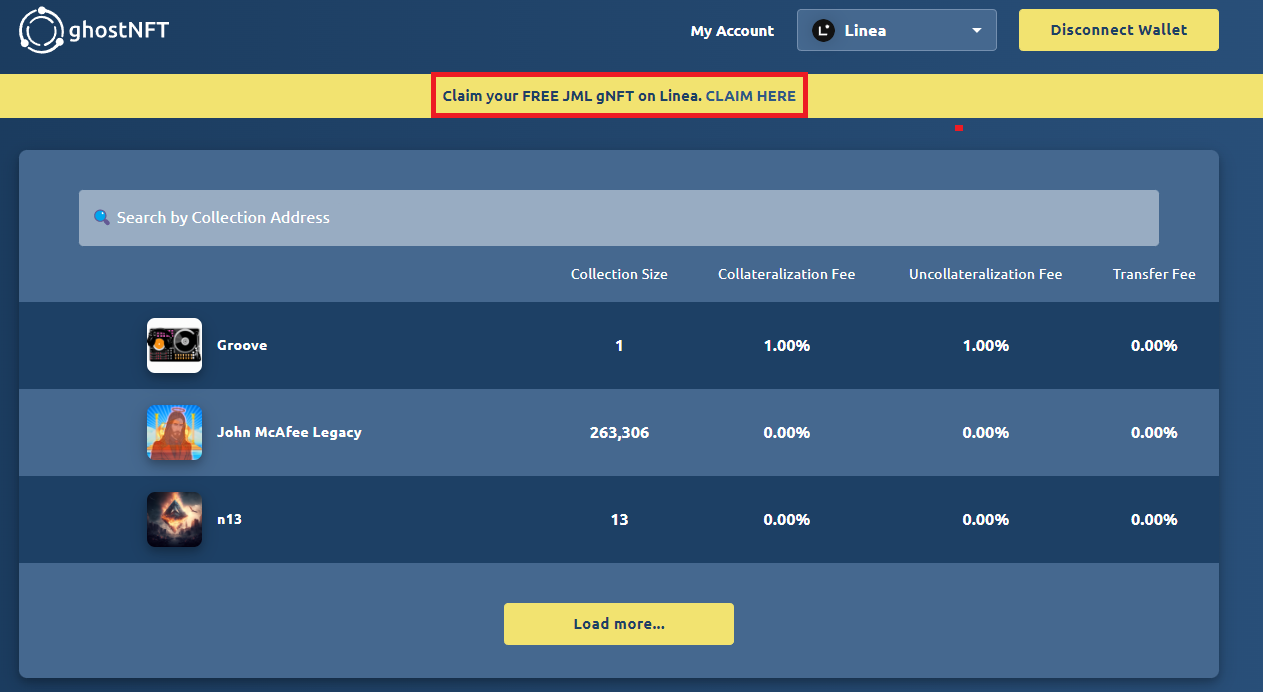
Task: Click John McAfee Legacy's transfer fee value
Action: tap(1154, 433)
